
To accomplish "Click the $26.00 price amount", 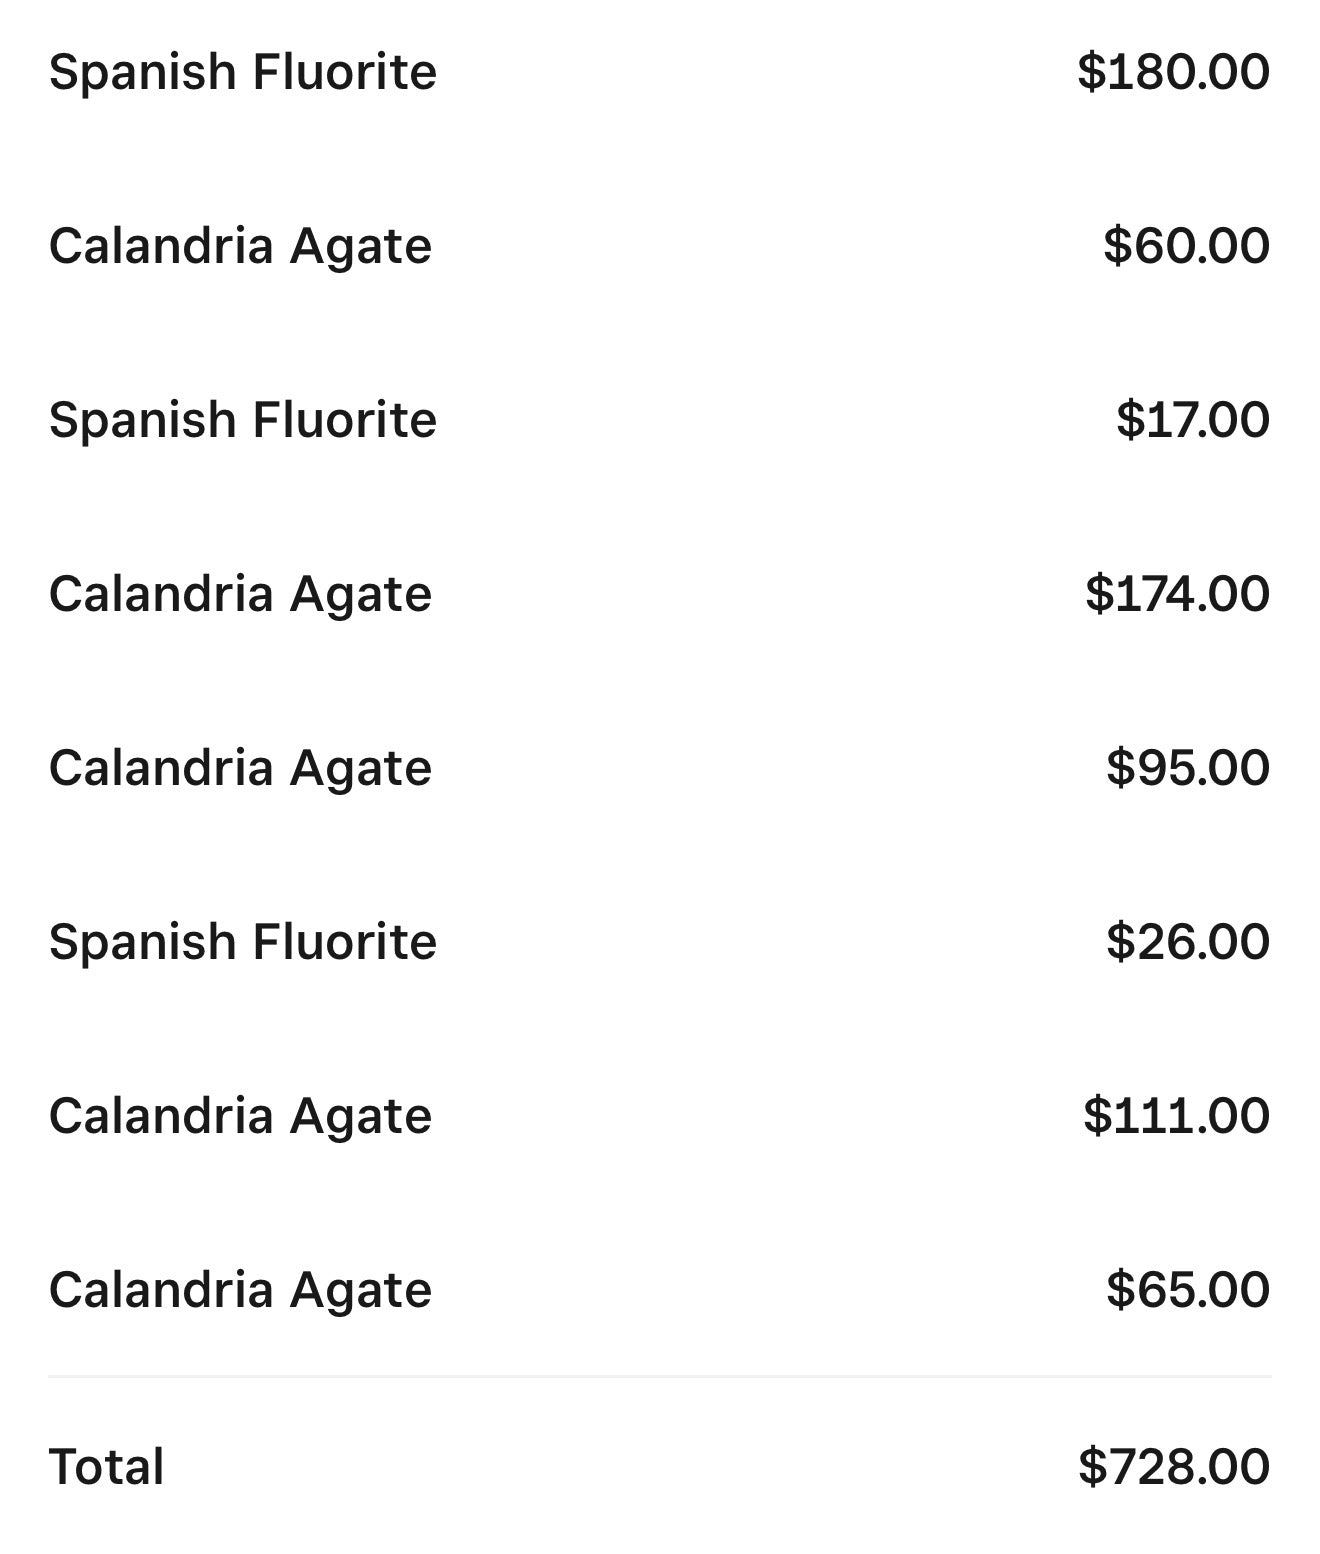I will 1187,942.
